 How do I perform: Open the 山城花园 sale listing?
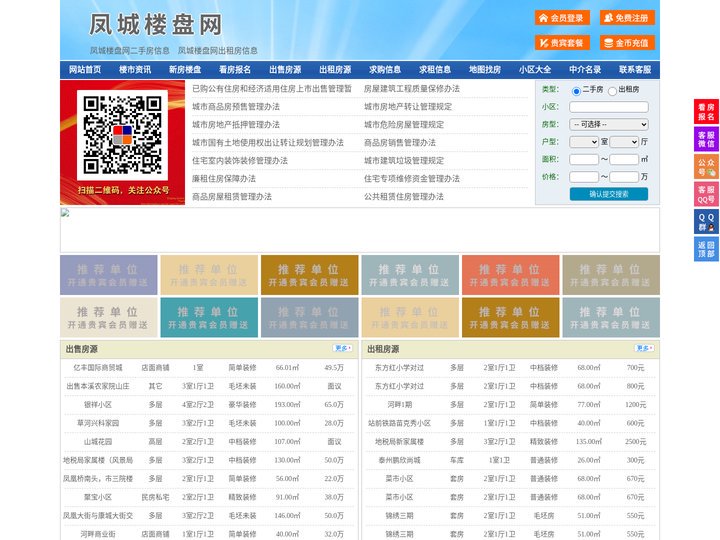tap(98, 442)
